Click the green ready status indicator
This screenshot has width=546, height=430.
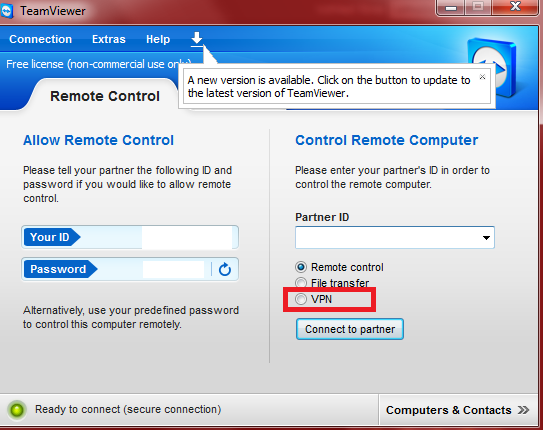[x=17, y=410]
